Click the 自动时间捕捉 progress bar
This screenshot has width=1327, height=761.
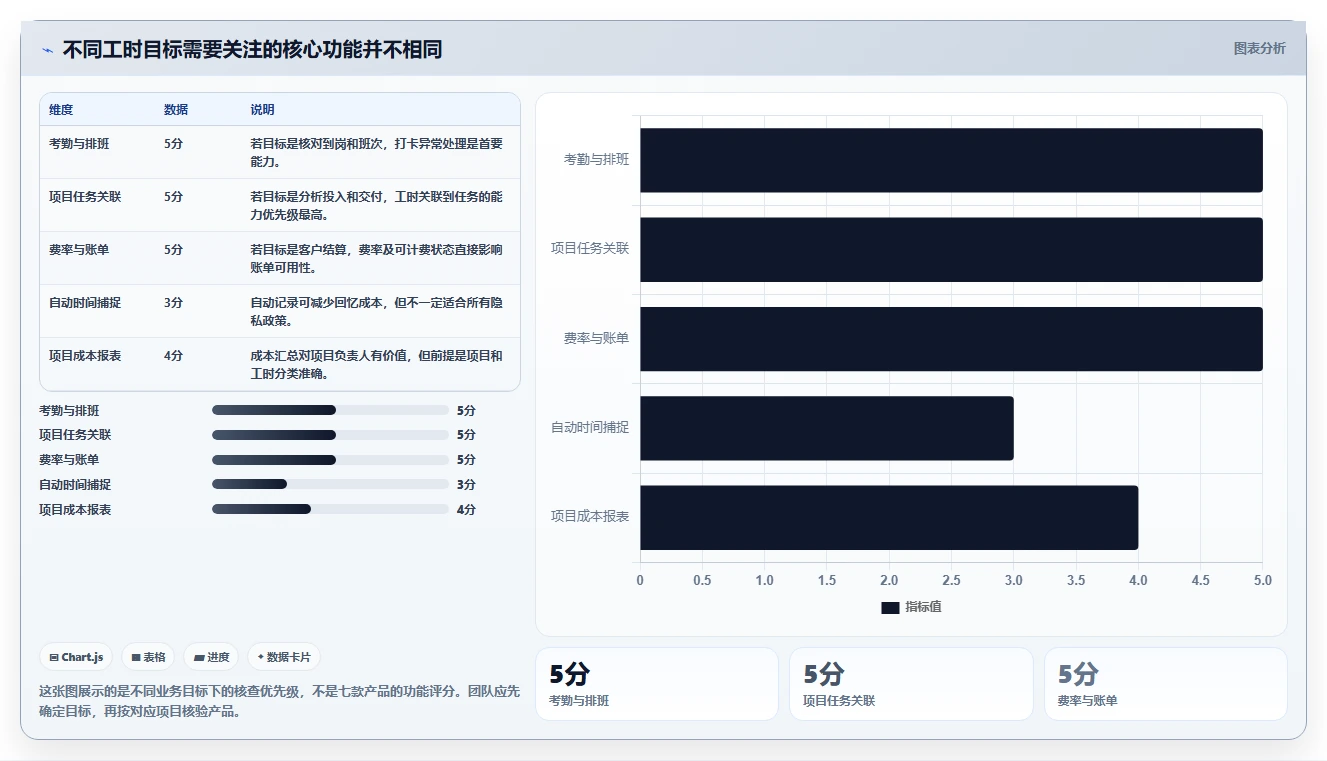tap(330, 484)
